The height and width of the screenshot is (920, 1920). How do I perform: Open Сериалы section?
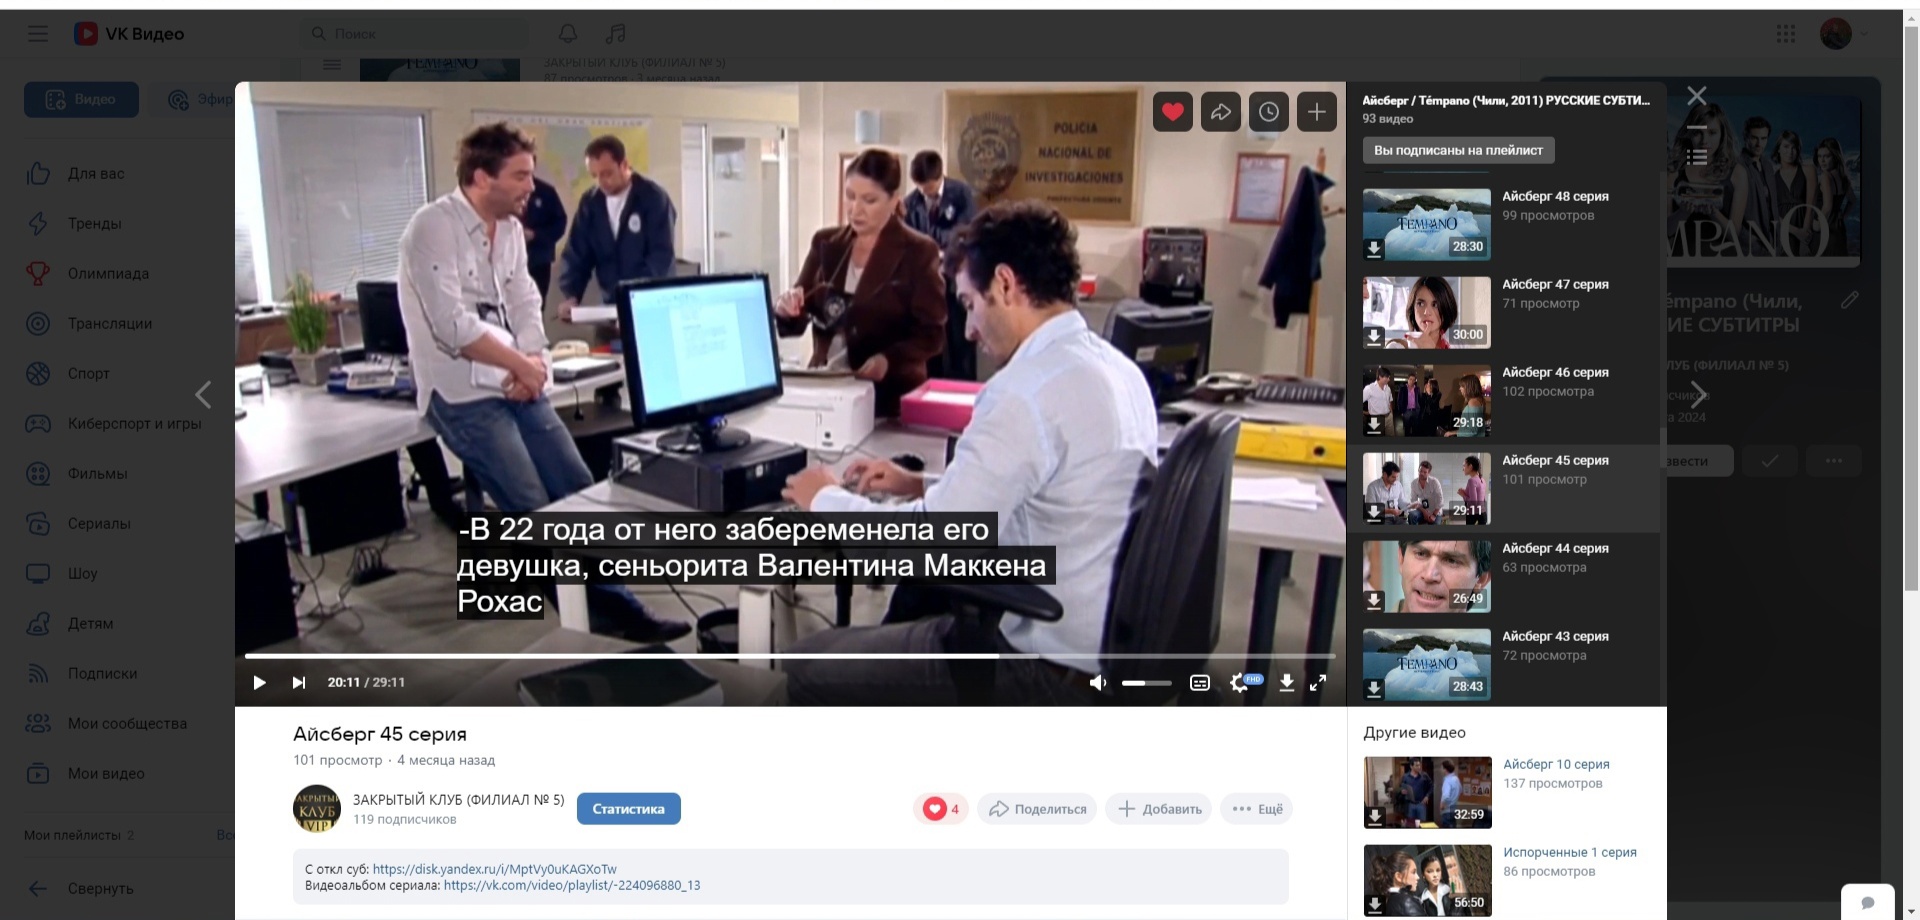click(x=99, y=523)
